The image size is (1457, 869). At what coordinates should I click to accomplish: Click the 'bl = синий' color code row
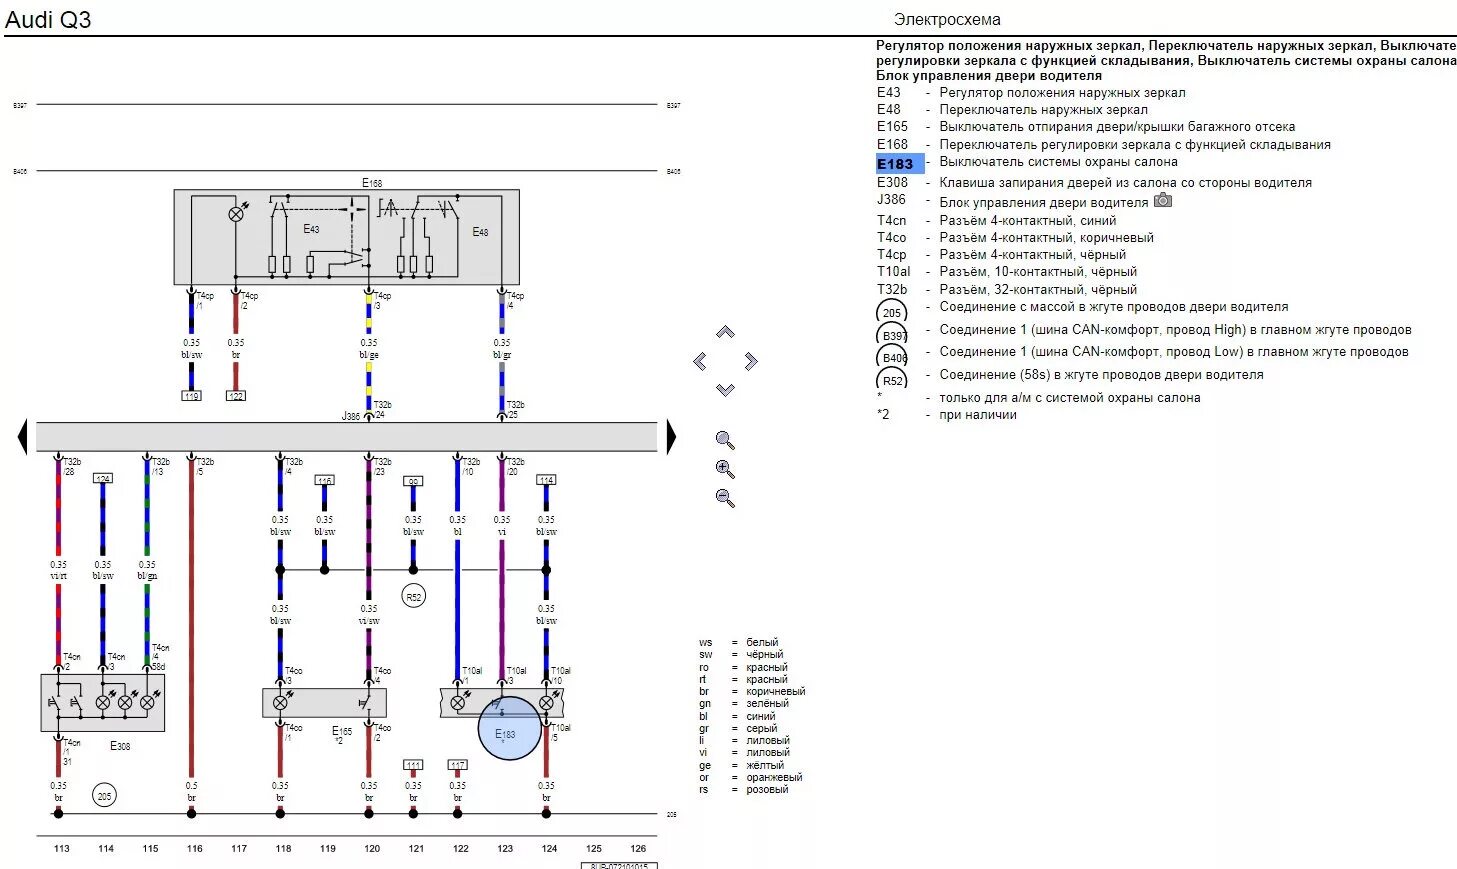coord(737,717)
